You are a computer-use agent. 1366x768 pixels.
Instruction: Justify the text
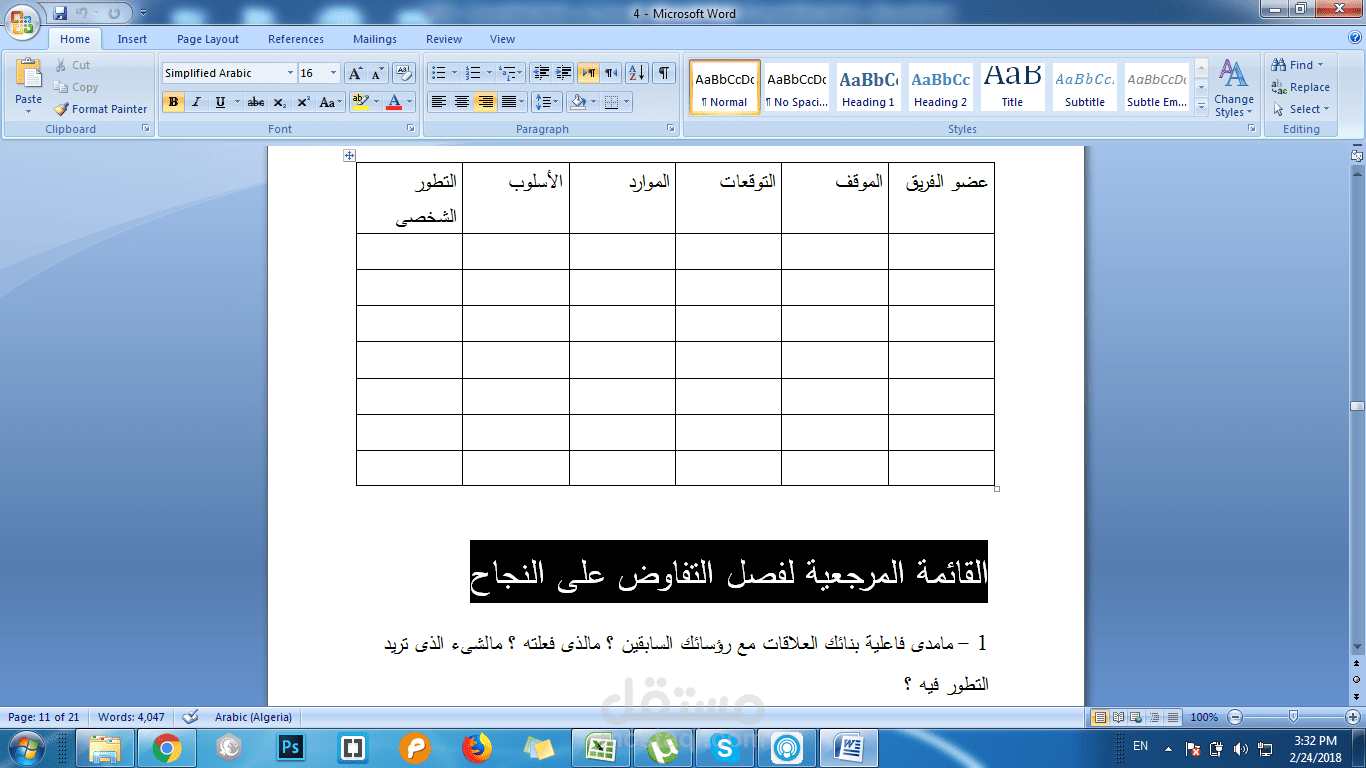click(508, 102)
